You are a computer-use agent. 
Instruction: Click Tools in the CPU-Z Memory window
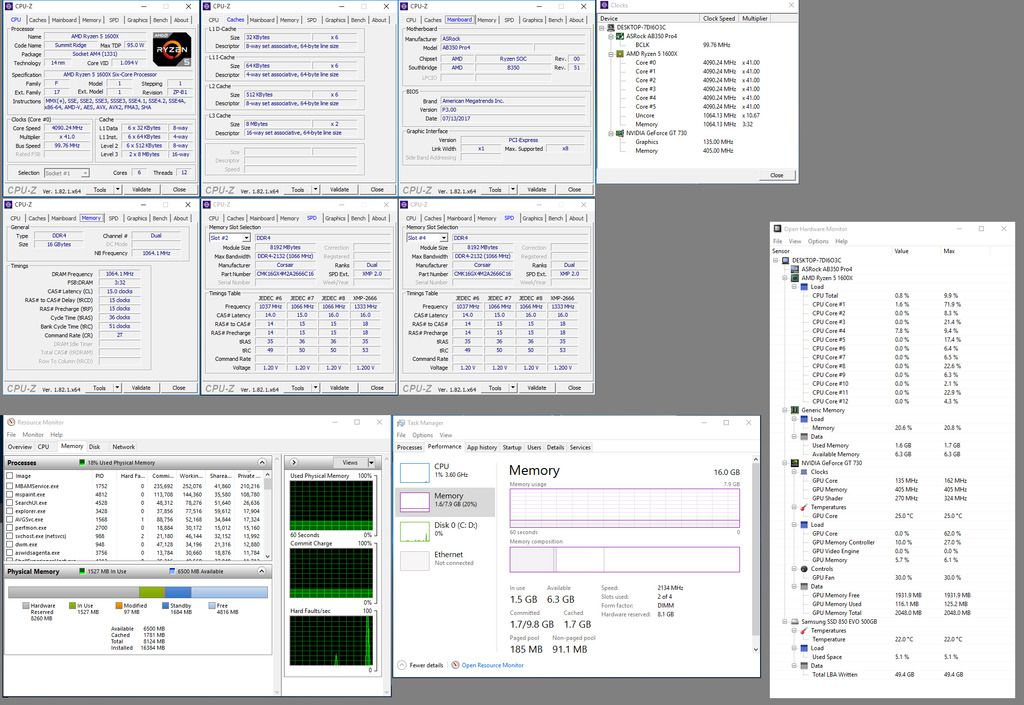99,388
